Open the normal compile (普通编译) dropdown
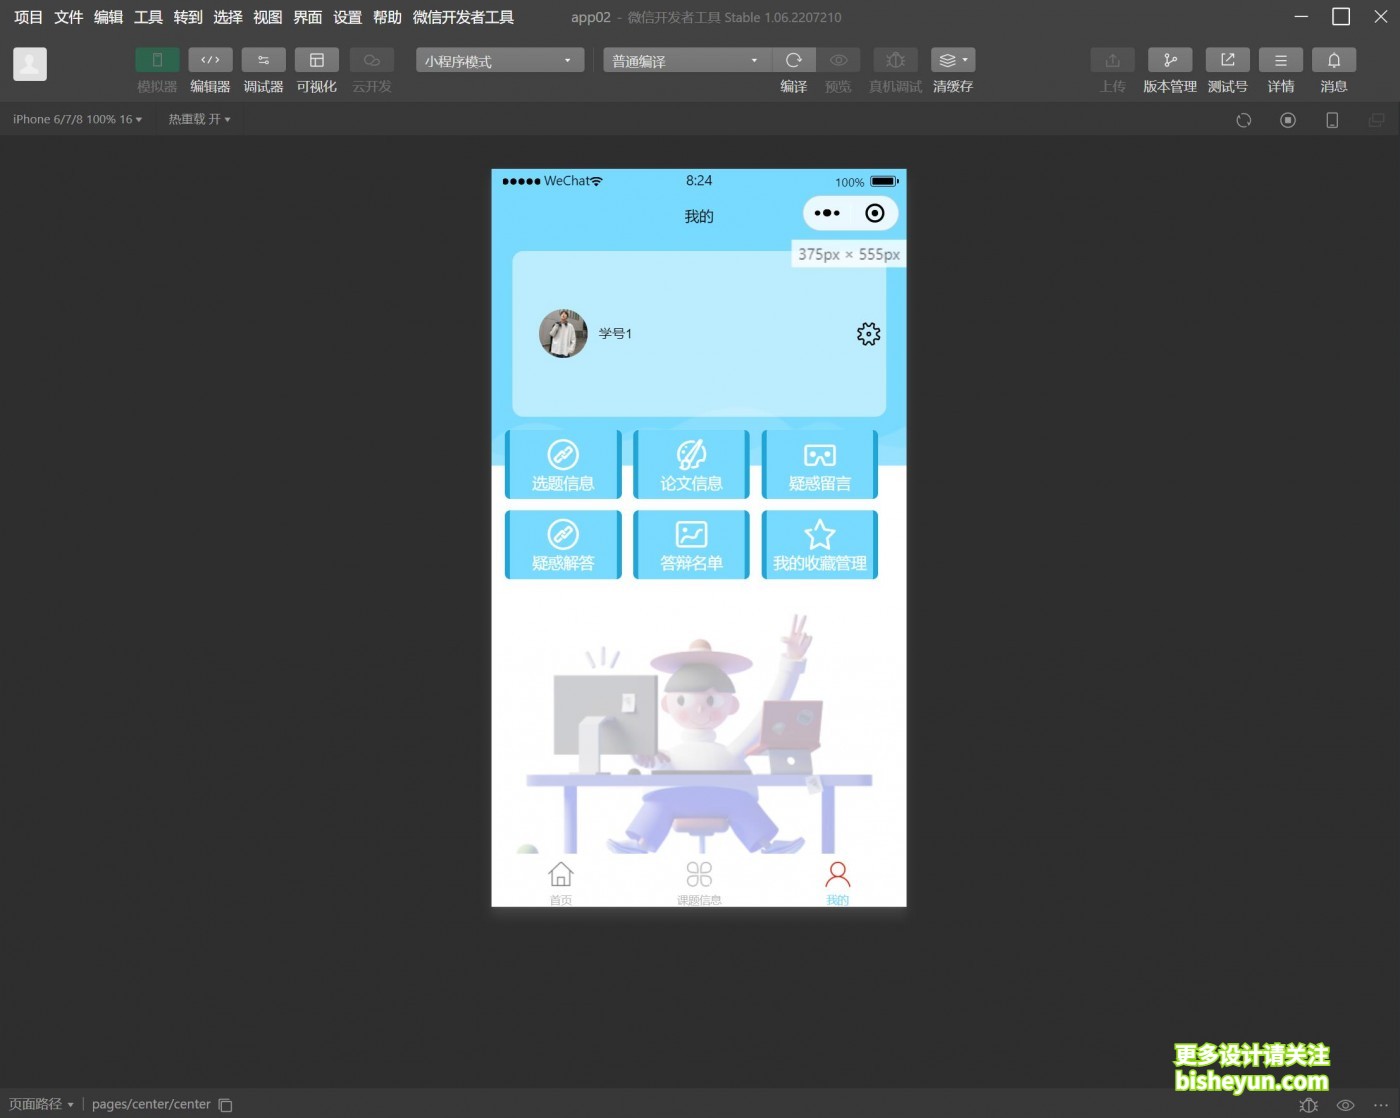The image size is (1400, 1118). tap(685, 61)
